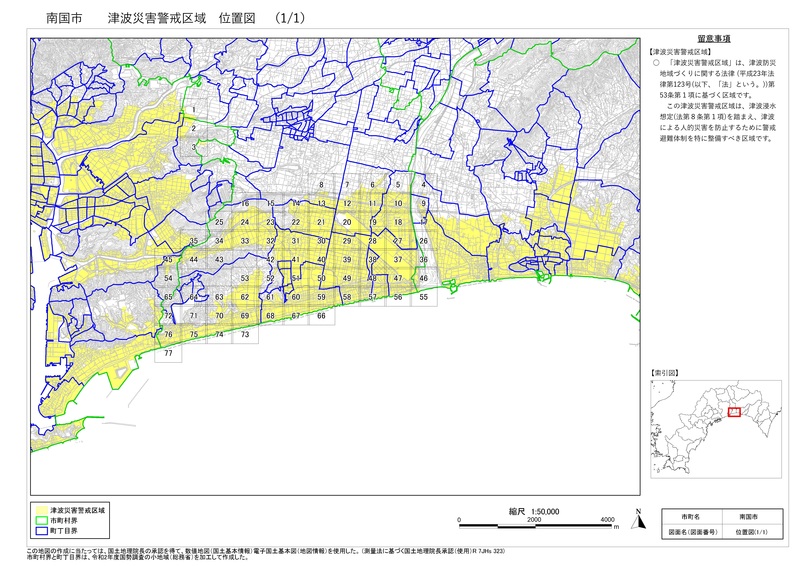Select grid cell number 8
Screen dimensions: 800x566
pyautogui.click(x=321, y=185)
